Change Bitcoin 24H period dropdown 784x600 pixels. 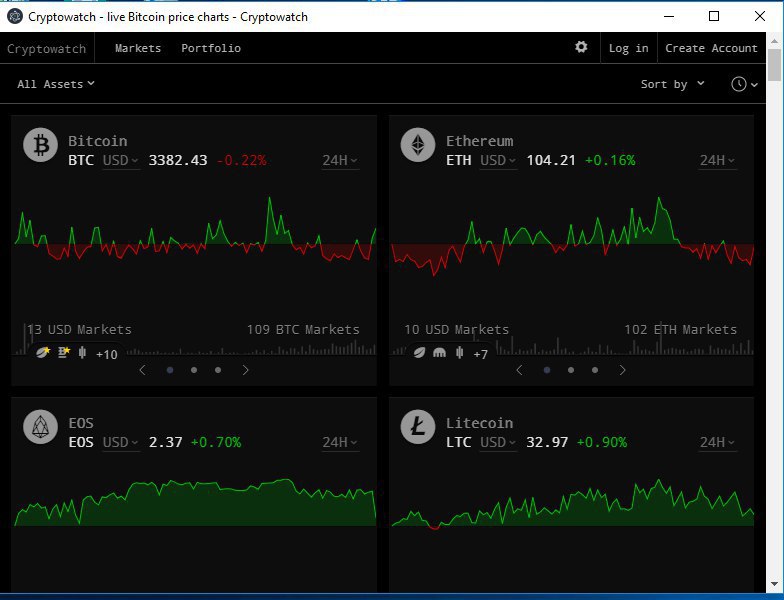[x=340, y=160]
